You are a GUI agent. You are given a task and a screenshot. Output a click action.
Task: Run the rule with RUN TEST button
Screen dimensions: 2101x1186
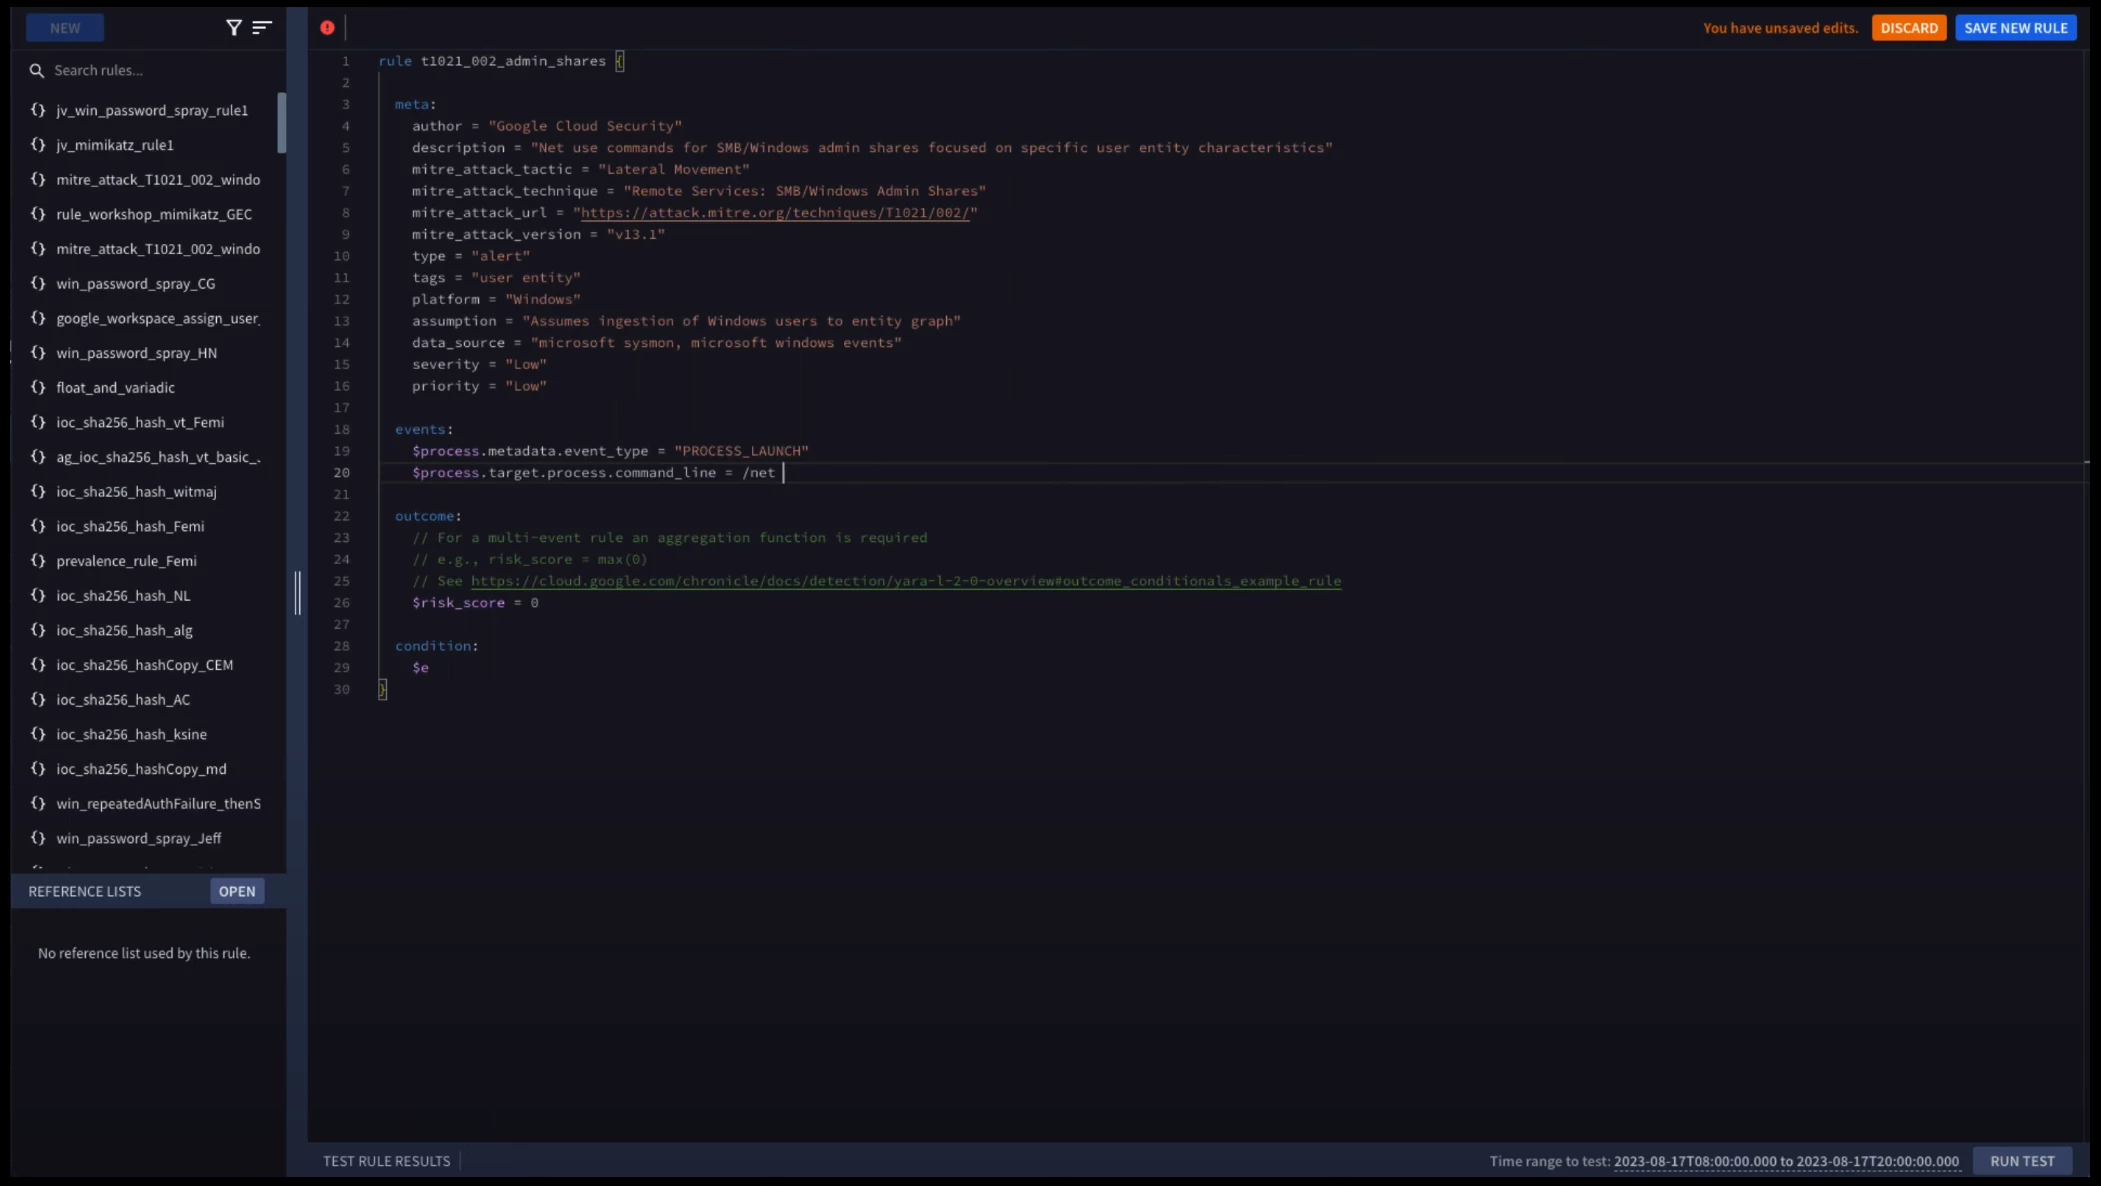pos(2022,1161)
